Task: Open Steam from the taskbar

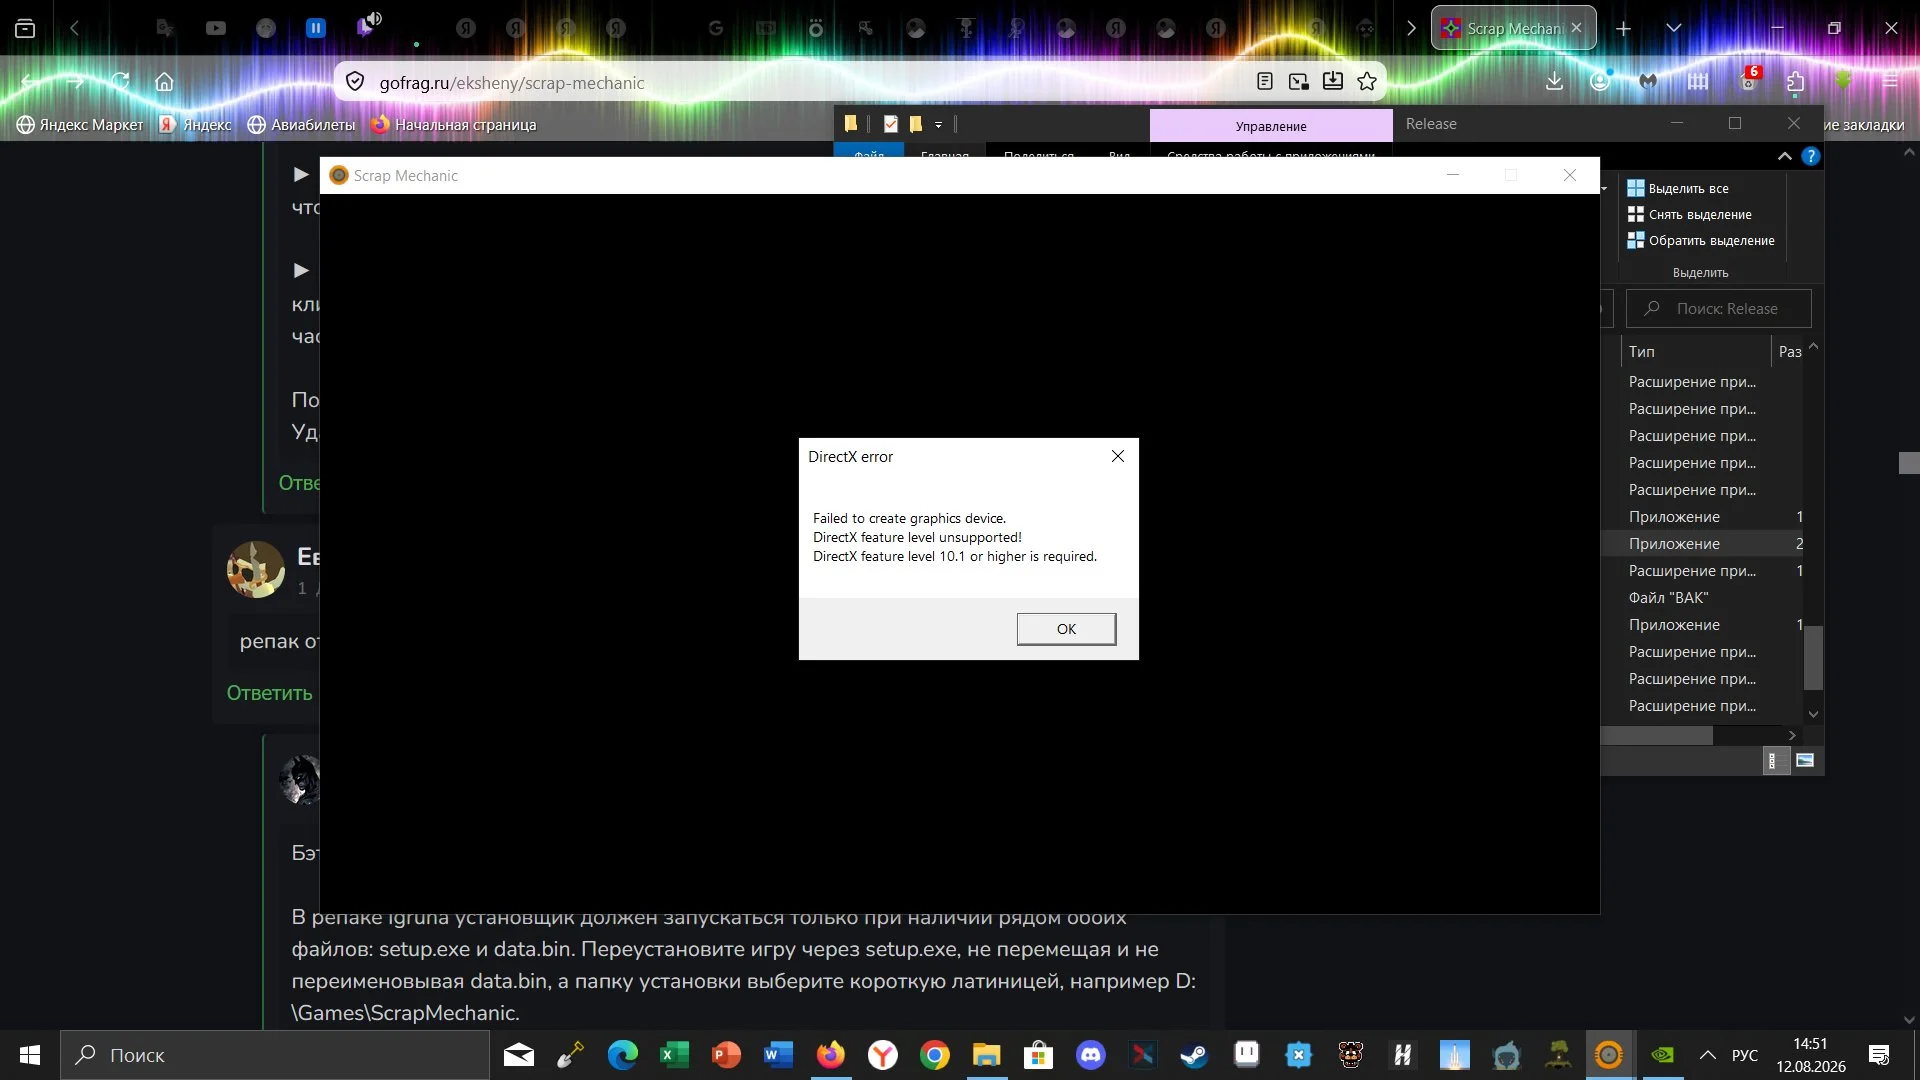Action: pyautogui.click(x=1194, y=1055)
